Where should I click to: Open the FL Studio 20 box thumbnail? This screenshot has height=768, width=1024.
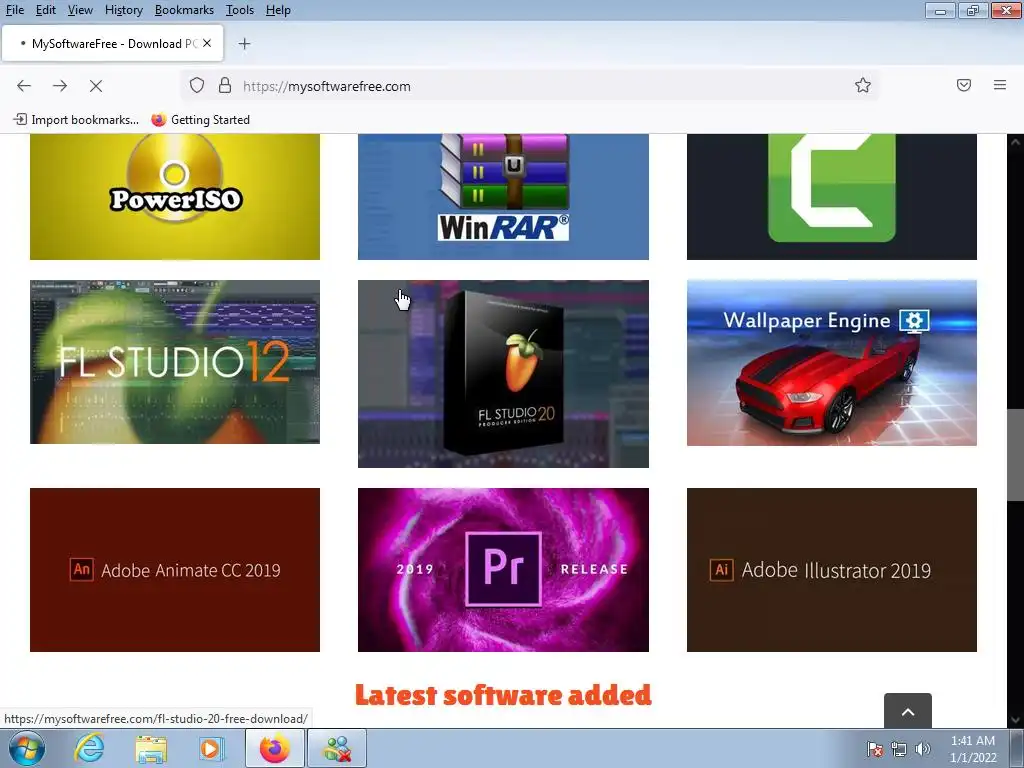tap(504, 374)
